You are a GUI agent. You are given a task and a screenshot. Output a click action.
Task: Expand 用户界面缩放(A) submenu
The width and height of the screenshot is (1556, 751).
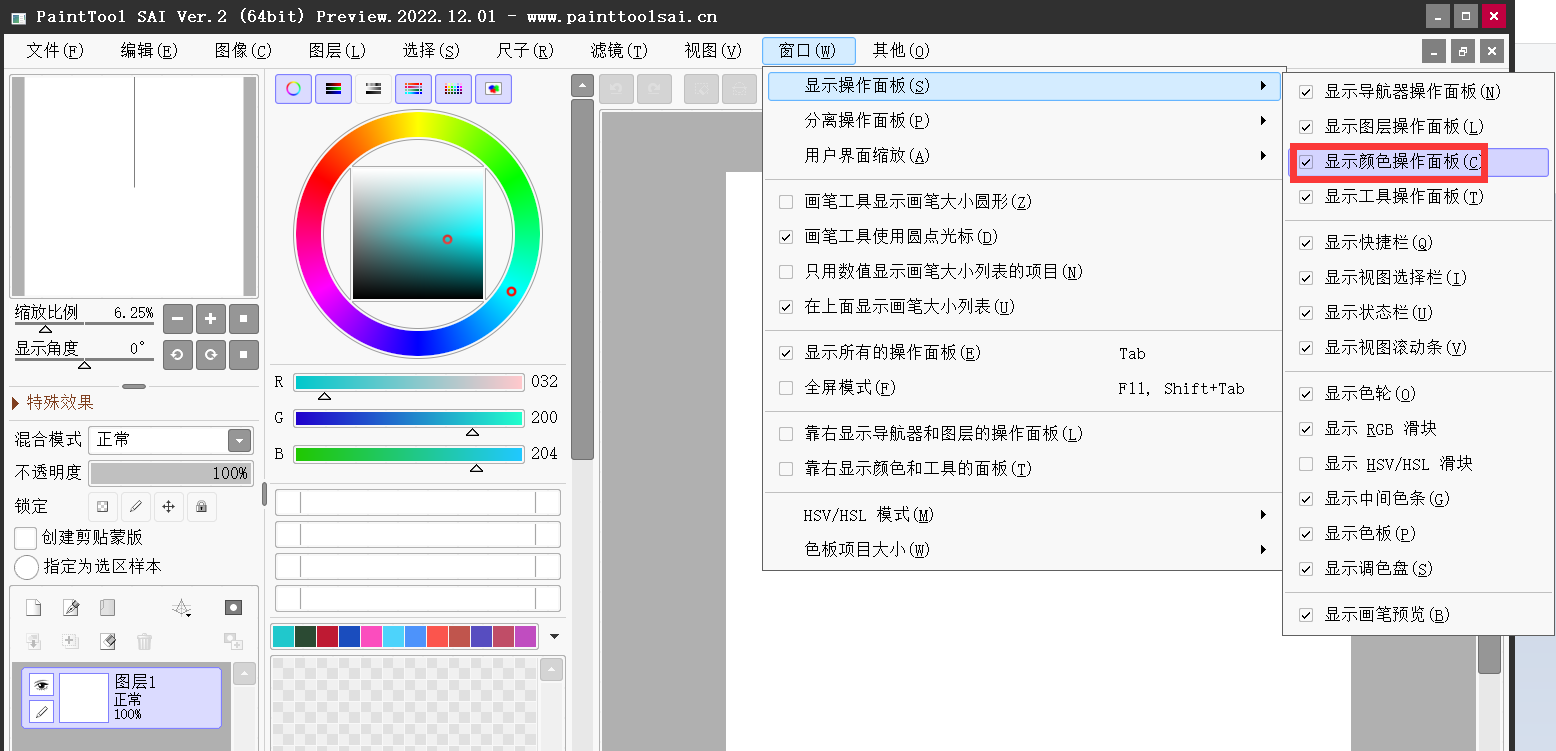click(x=1023, y=156)
